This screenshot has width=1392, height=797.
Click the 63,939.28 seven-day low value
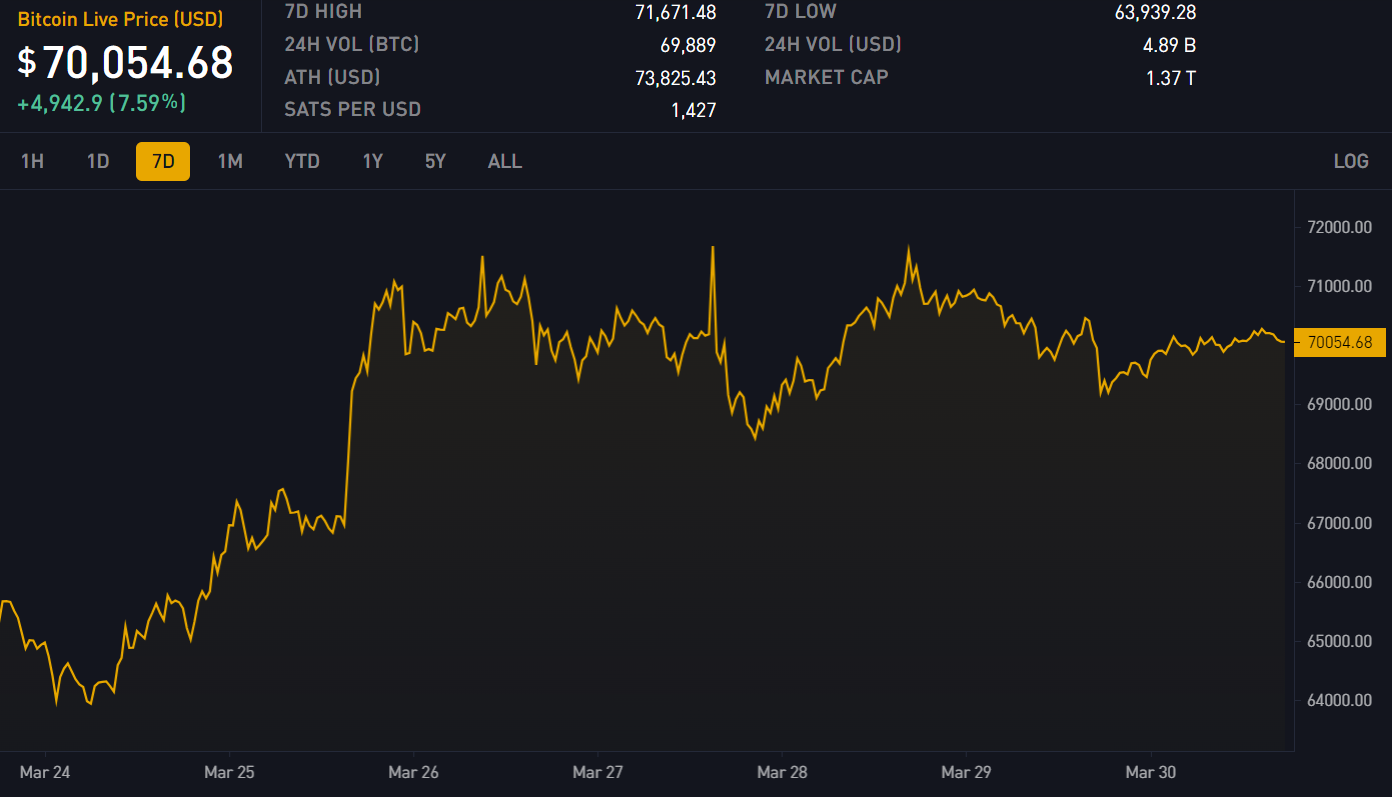(1155, 12)
